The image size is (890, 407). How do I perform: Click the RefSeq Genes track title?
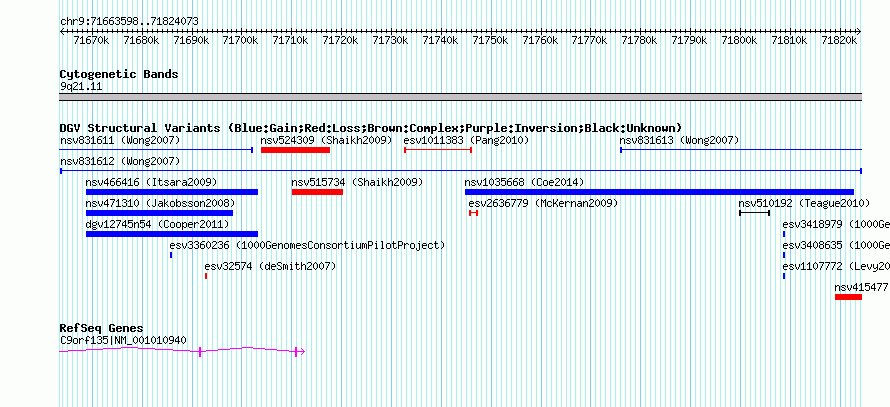tap(101, 328)
